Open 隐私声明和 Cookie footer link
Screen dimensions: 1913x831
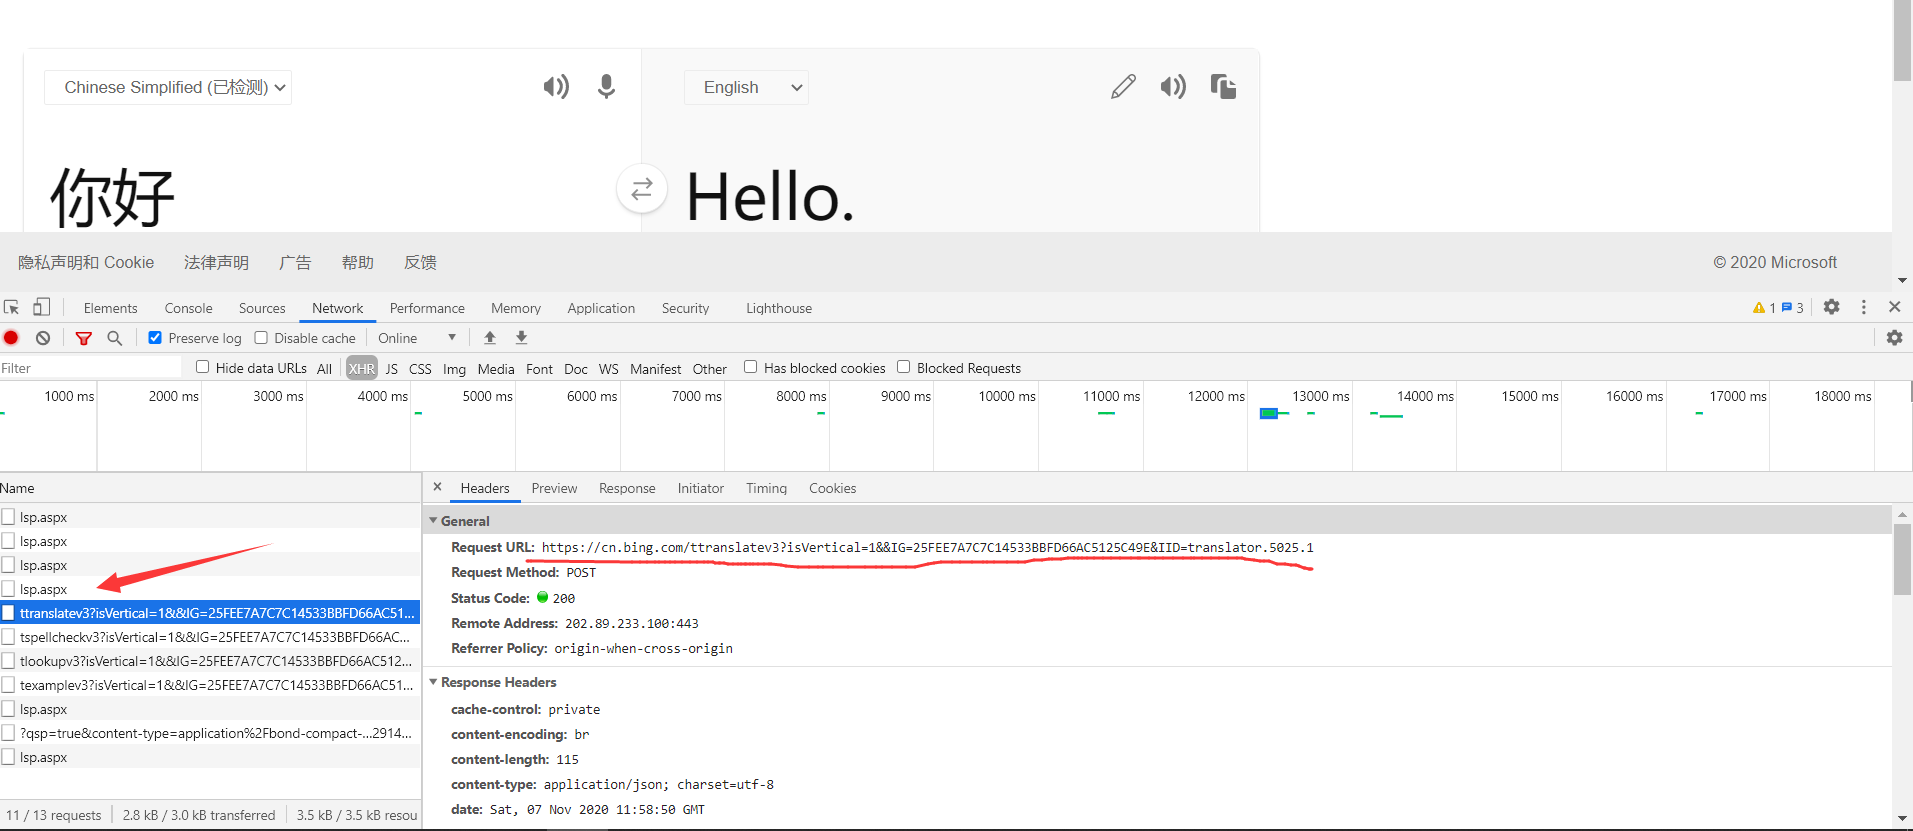pyautogui.click(x=86, y=262)
